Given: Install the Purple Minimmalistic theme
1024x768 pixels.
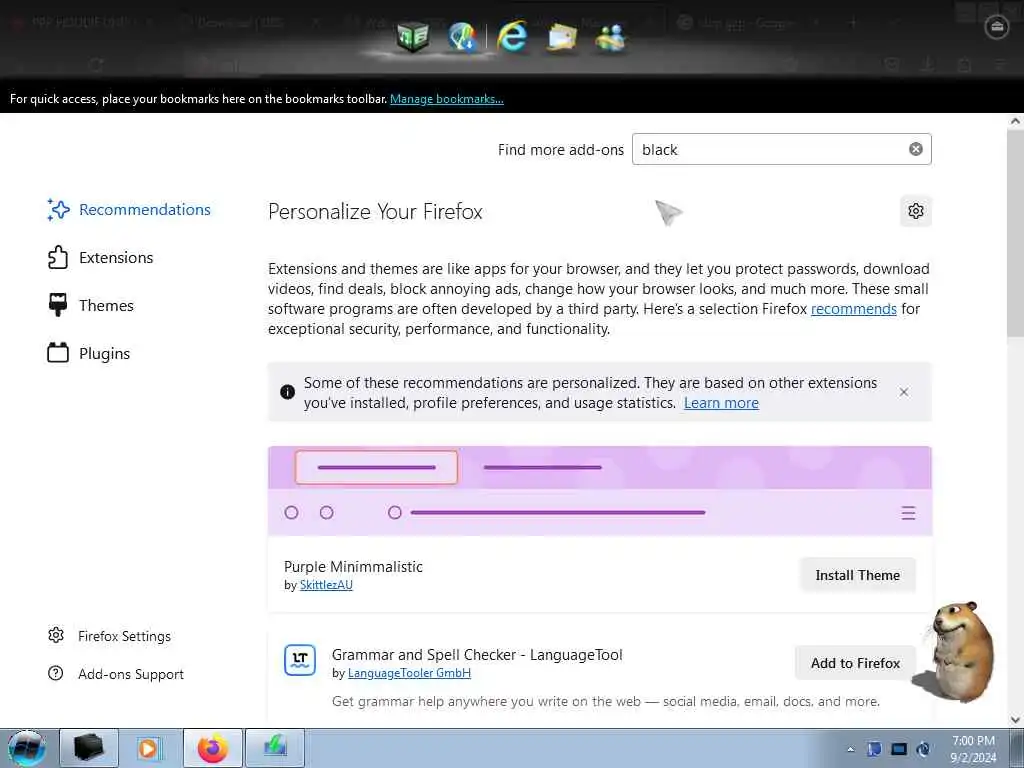Looking at the screenshot, I should (857, 575).
